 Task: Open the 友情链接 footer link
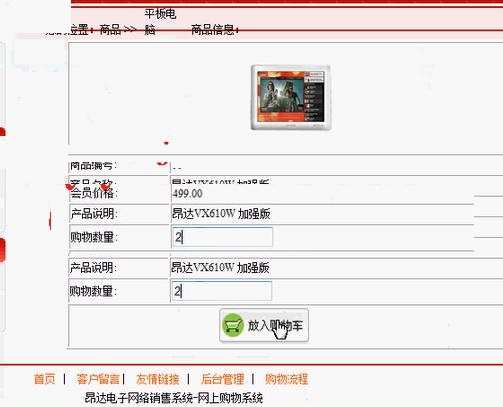[x=157, y=379]
